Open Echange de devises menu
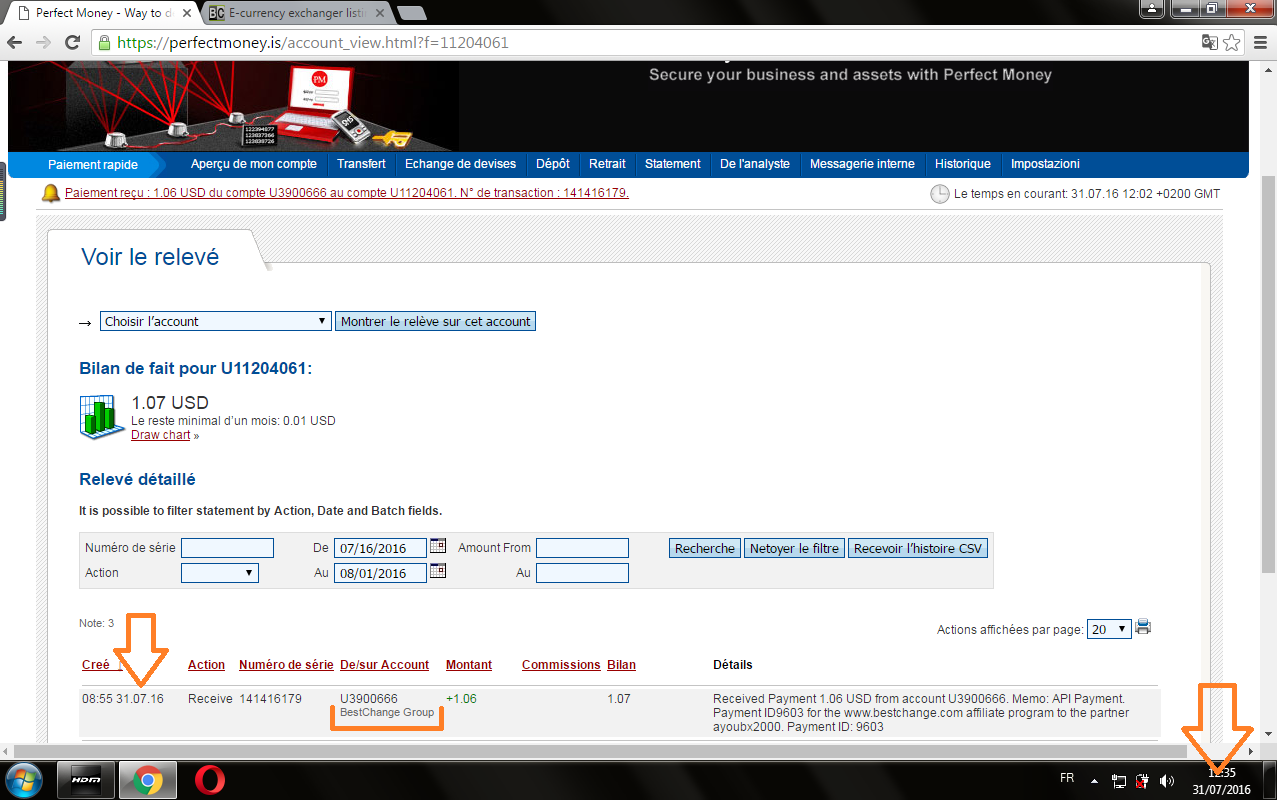Screen dimensions: 1277x802 (460, 164)
